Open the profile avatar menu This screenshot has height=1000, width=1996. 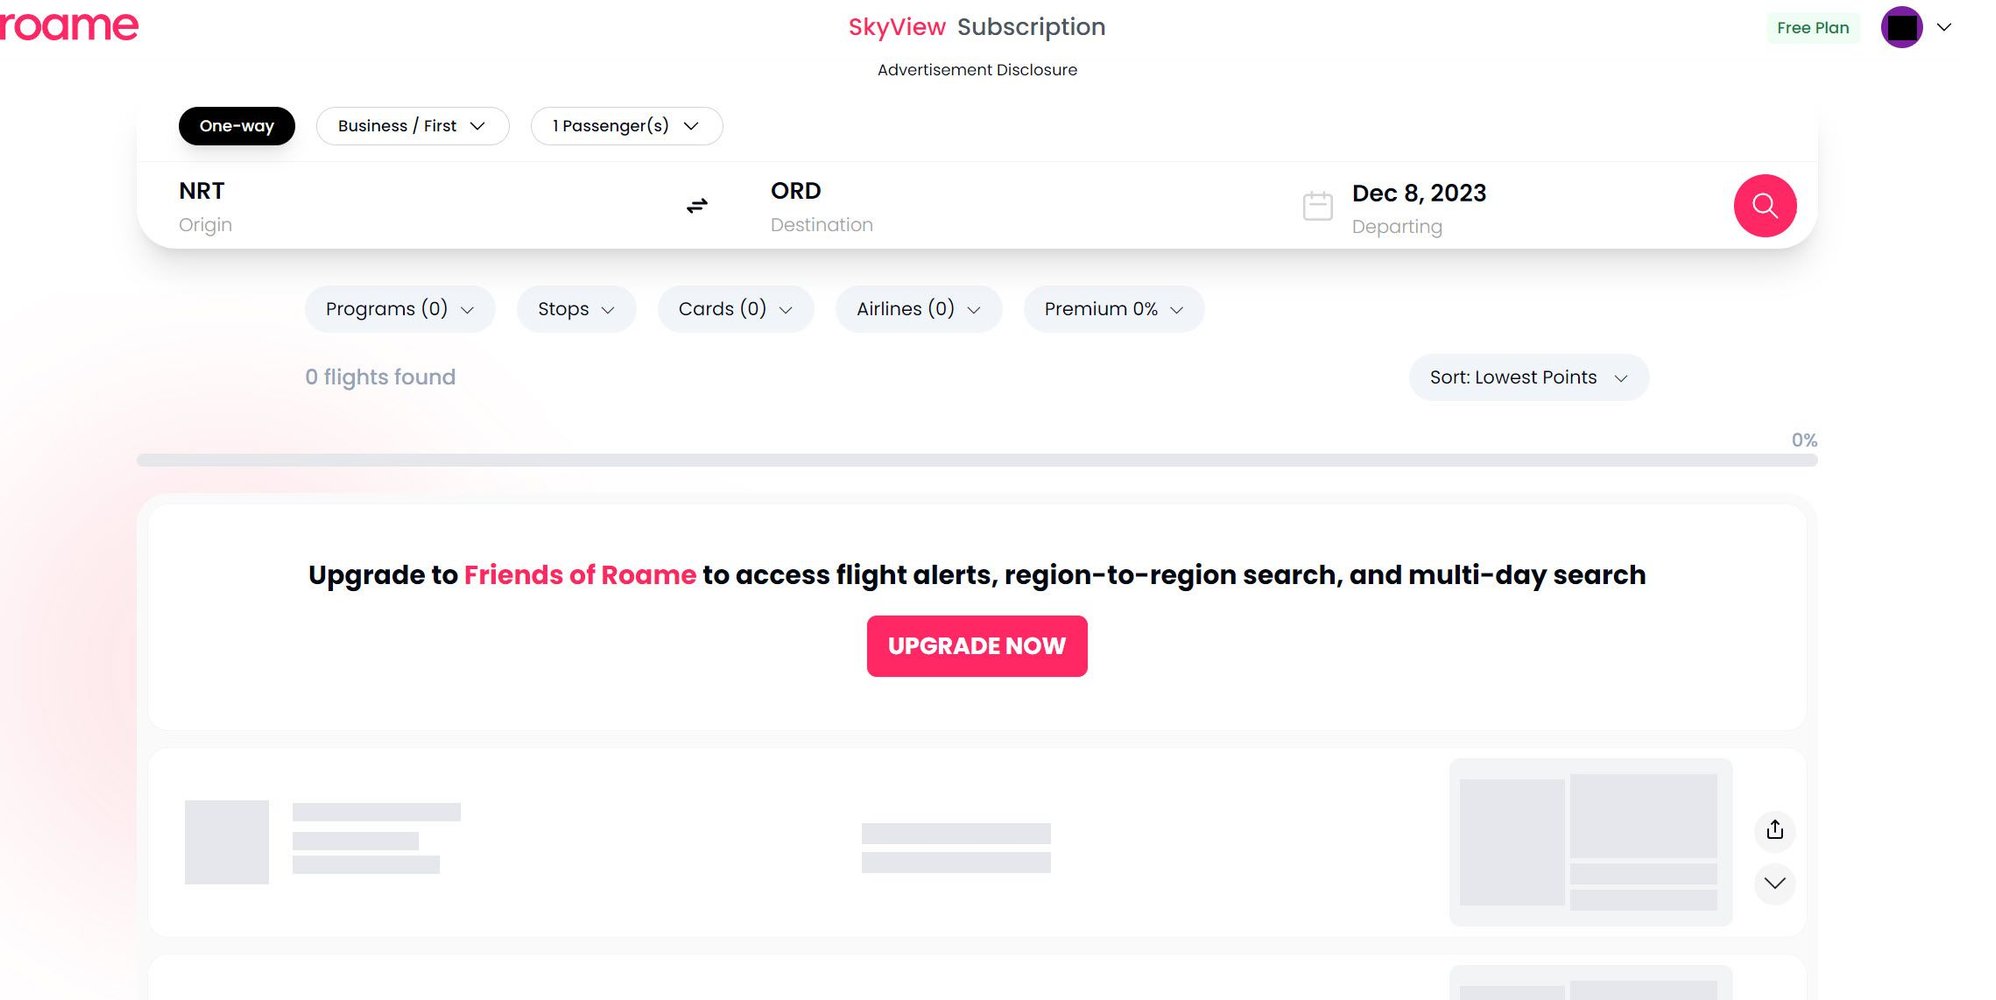(x=1901, y=27)
